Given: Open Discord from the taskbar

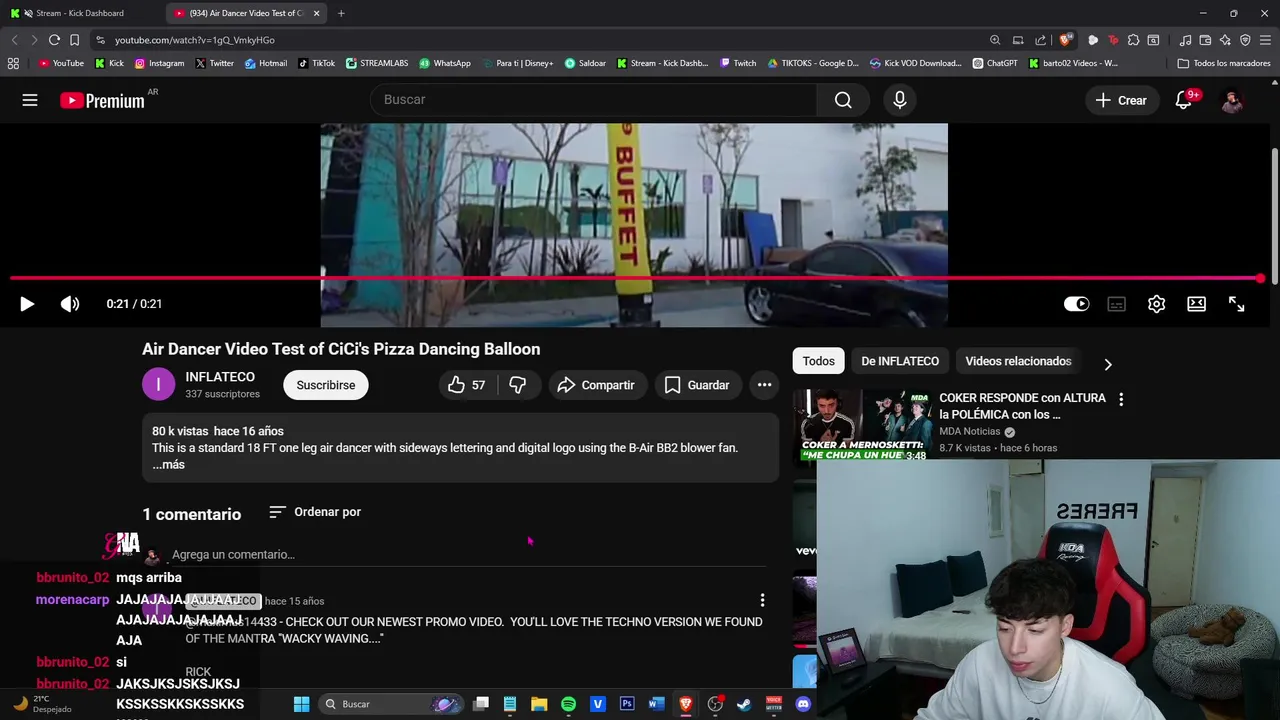Looking at the screenshot, I should click(x=803, y=704).
